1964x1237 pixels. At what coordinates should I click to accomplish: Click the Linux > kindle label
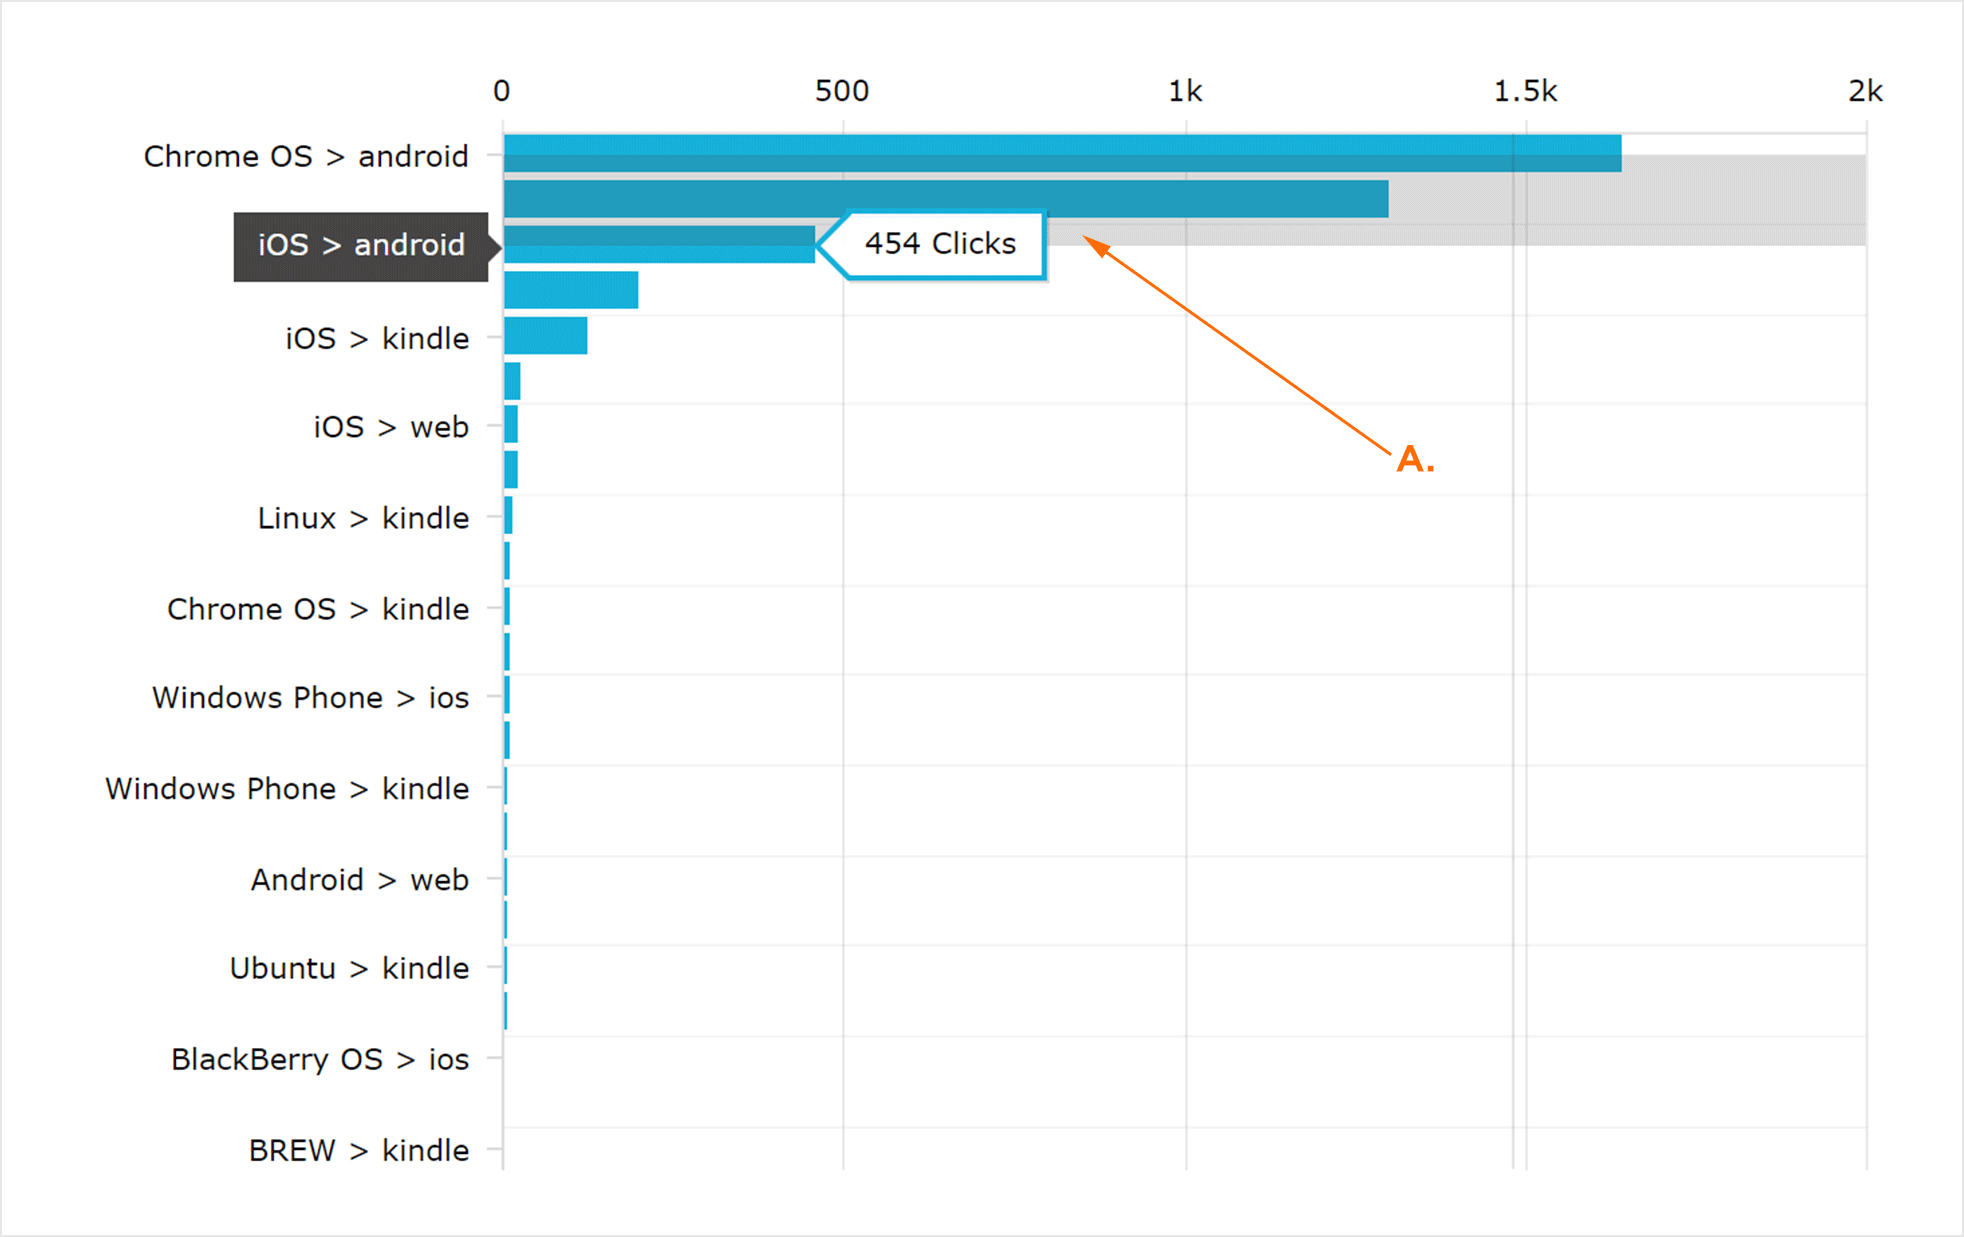[x=363, y=518]
